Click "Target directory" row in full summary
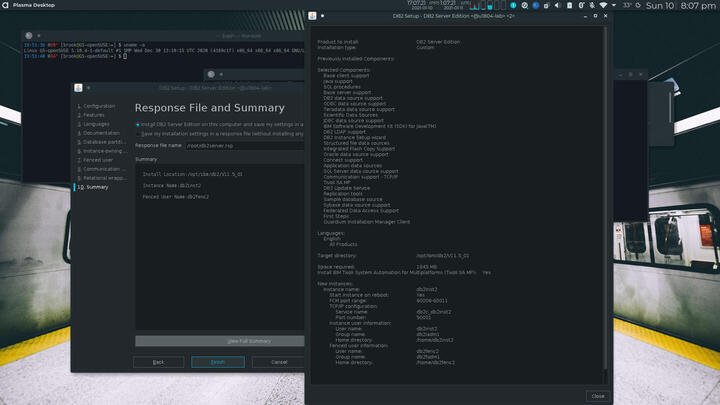Viewport: 720px width, 405px height. click(x=393, y=256)
